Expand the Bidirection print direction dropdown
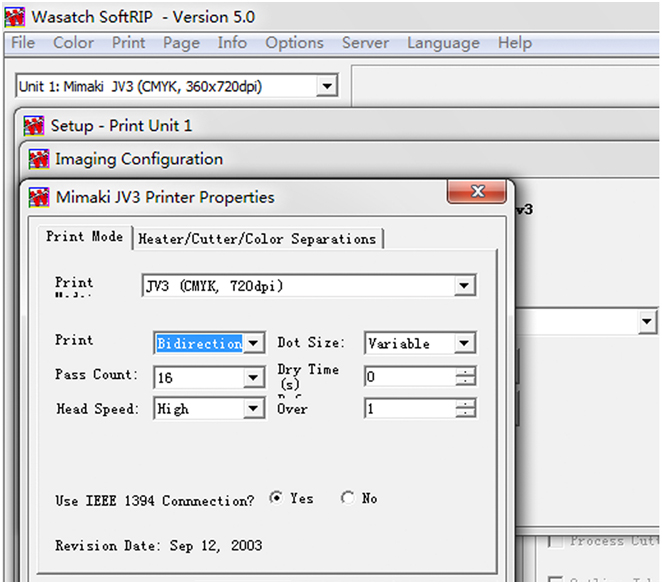This screenshot has height=584, width=662. point(254,343)
